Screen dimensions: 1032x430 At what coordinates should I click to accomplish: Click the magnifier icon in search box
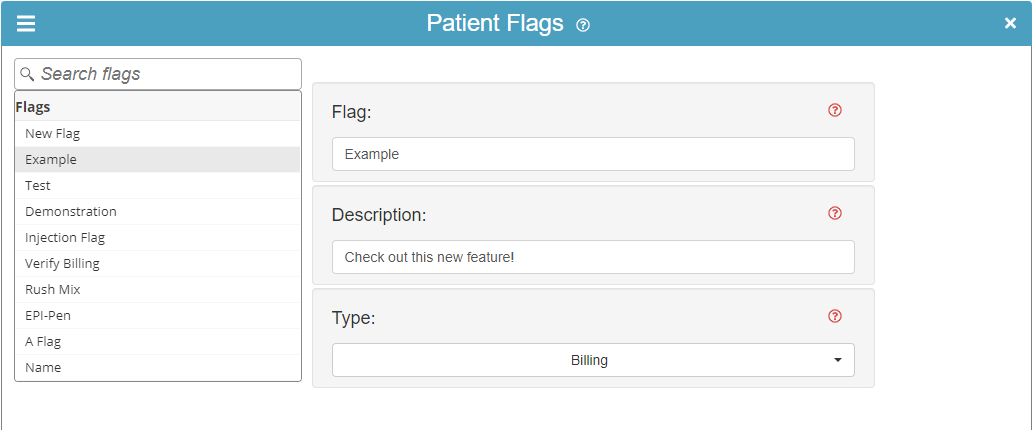point(28,74)
